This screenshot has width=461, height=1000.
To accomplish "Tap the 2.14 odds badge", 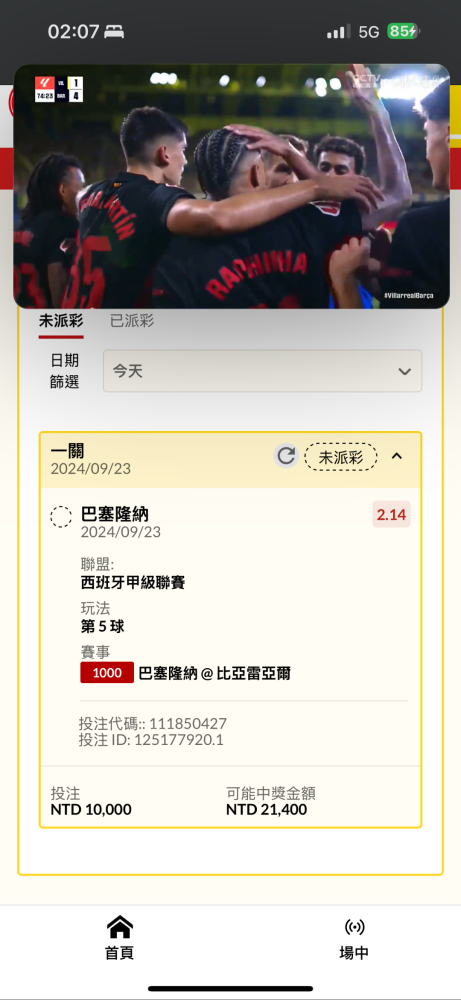I will (x=391, y=515).
